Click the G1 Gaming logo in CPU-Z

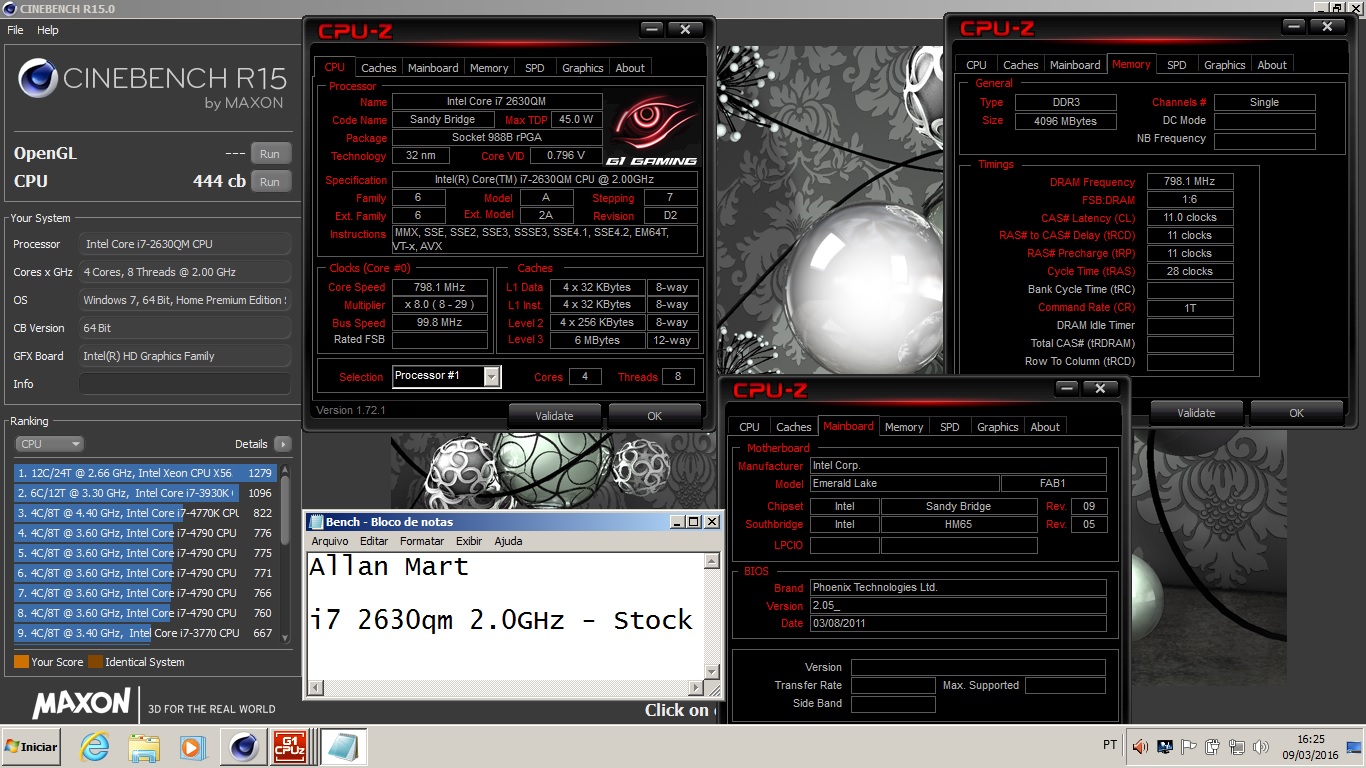point(652,129)
